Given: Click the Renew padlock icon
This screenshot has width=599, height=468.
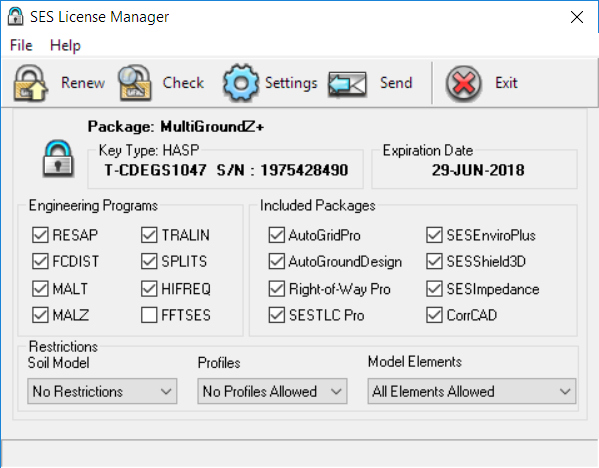Looking at the screenshot, I should coord(31,83).
